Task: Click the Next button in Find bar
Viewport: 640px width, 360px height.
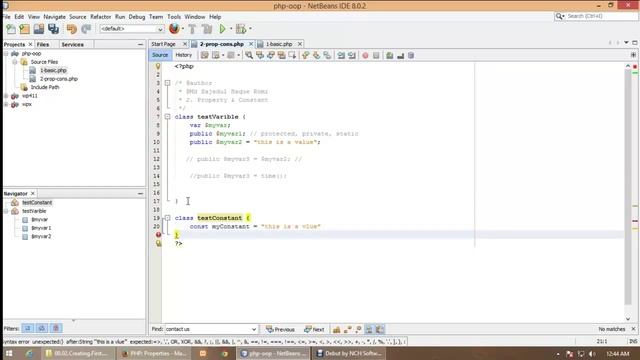Action: click(314, 329)
